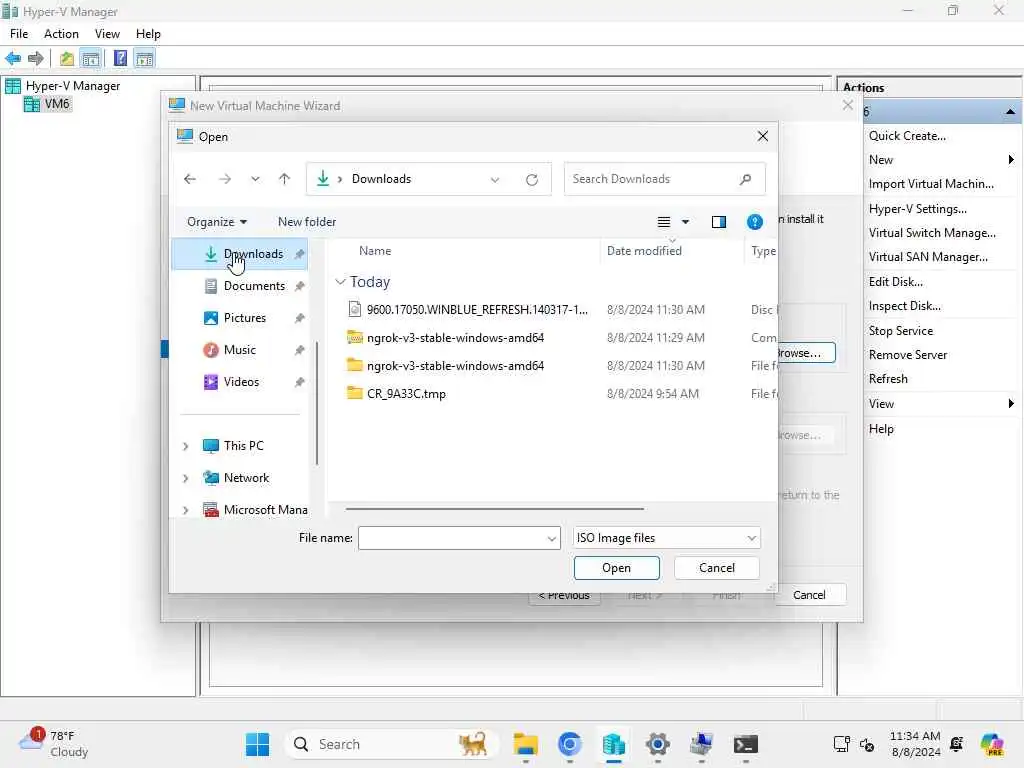Click the blue help toolbar icon

[x=120, y=59]
